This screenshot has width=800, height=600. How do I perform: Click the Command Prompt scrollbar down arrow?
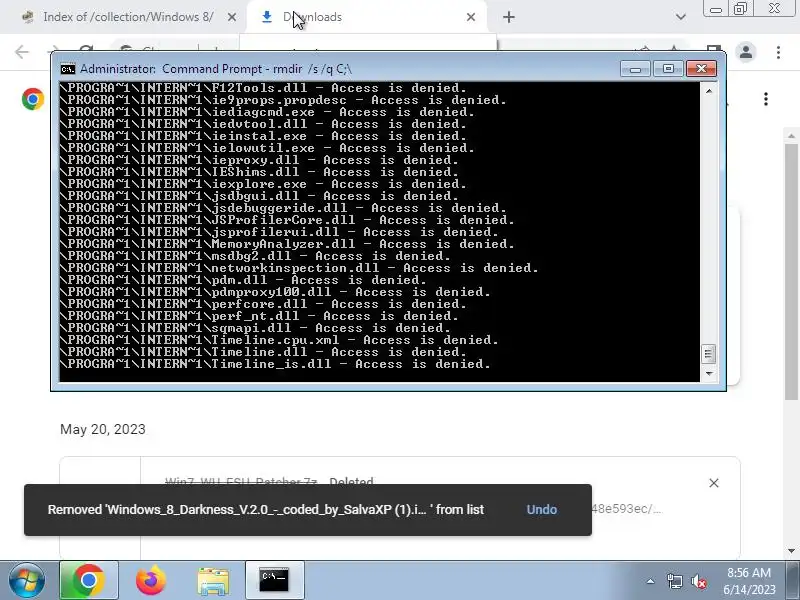[709, 374]
